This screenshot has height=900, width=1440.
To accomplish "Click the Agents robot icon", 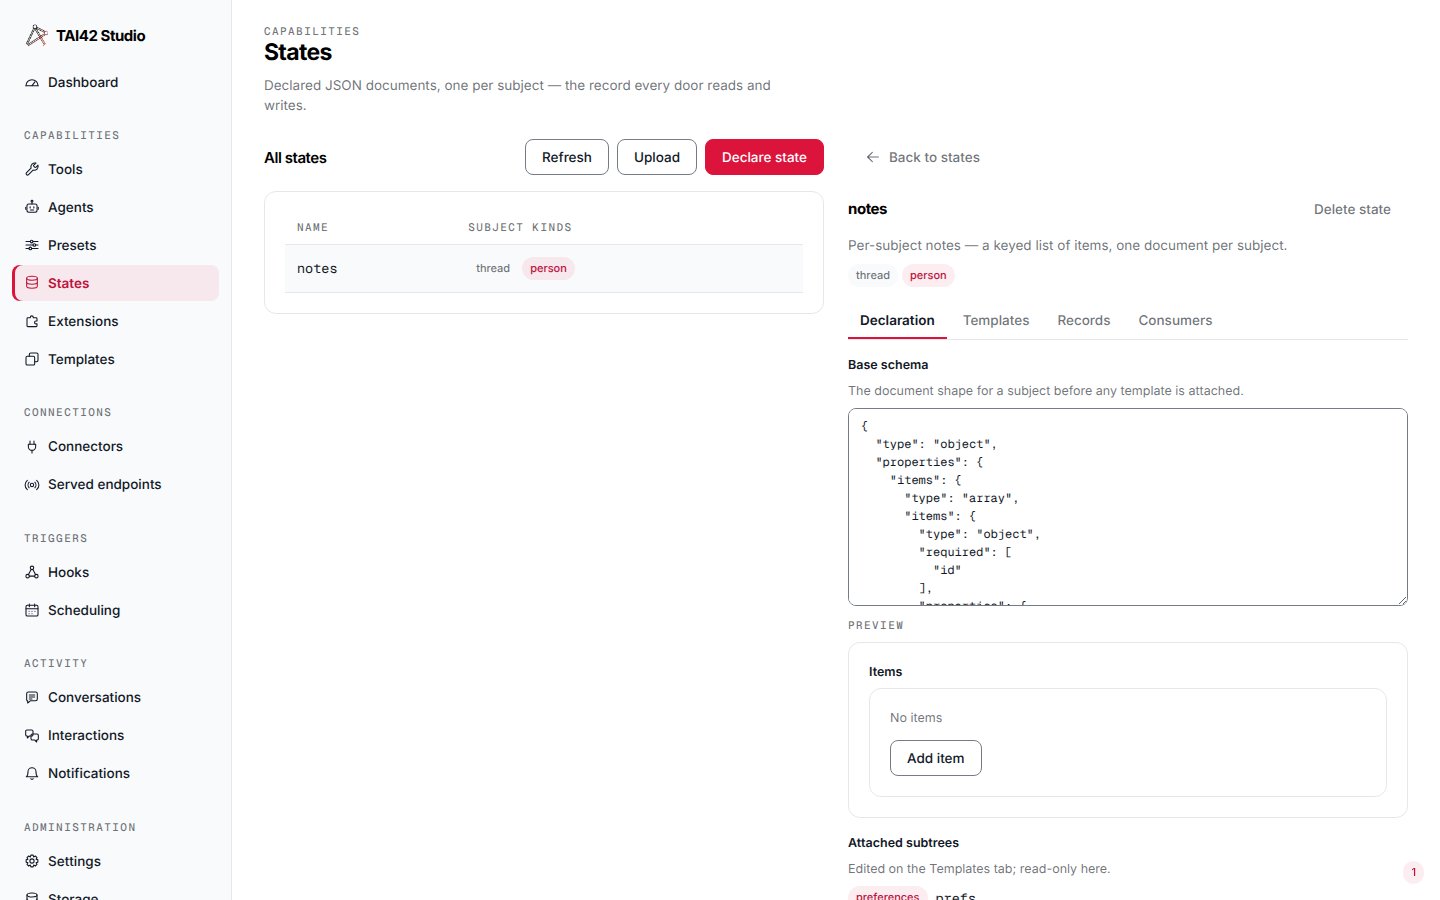I will [x=32, y=208].
